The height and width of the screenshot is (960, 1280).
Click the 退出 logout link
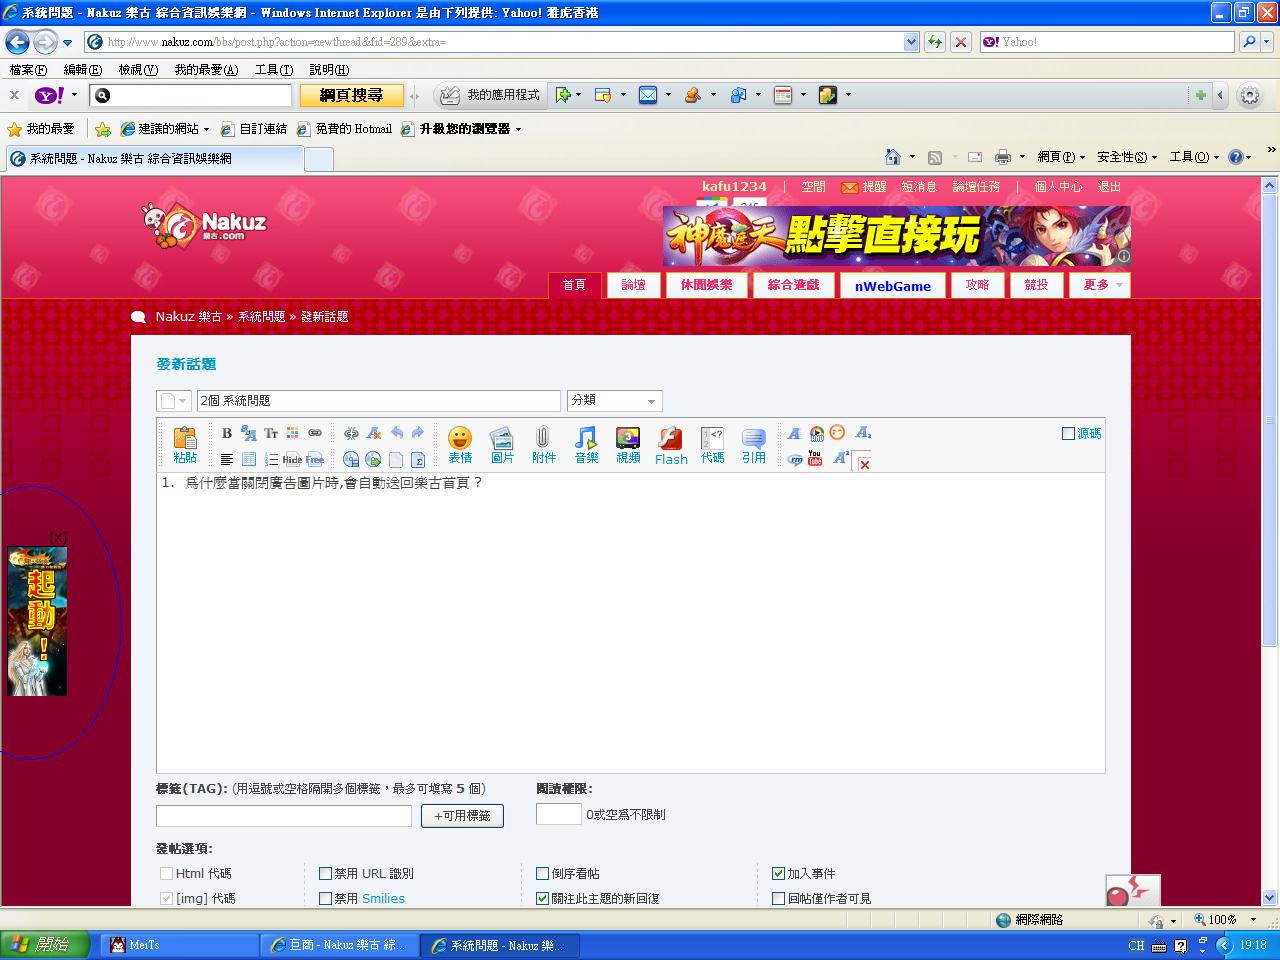pos(1109,187)
